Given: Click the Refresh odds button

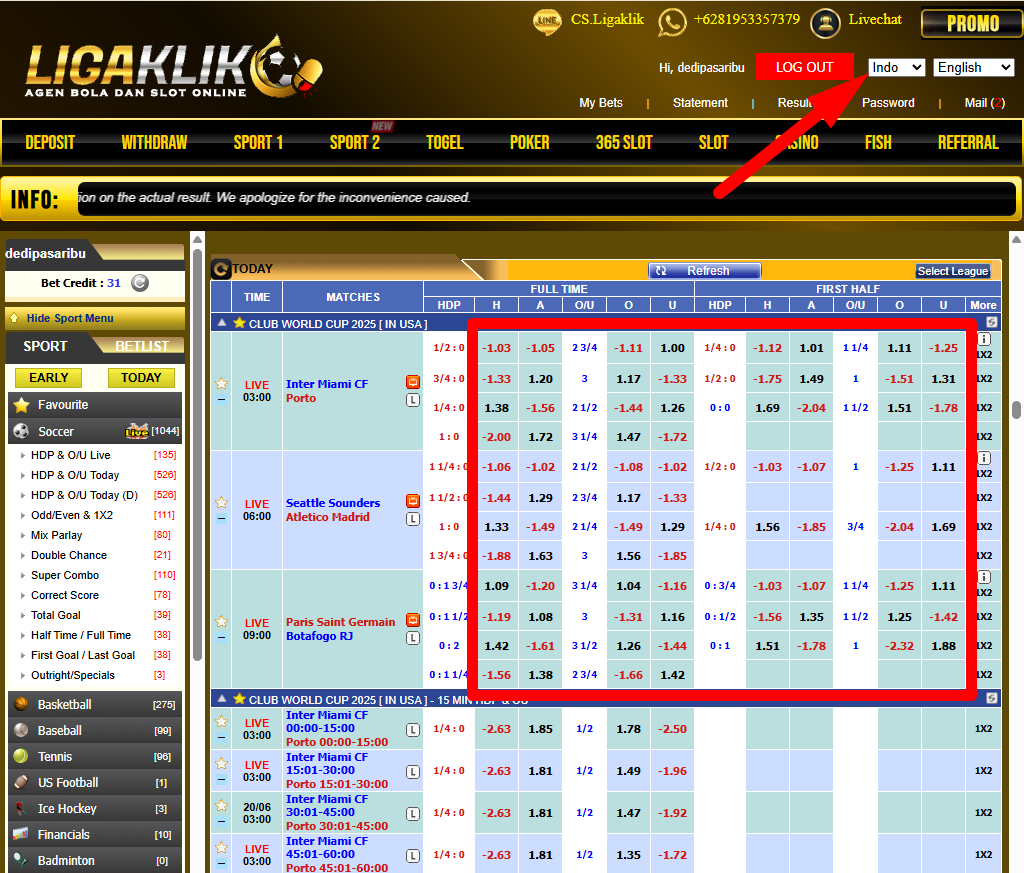Looking at the screenshot, I should tap(705, 270).
